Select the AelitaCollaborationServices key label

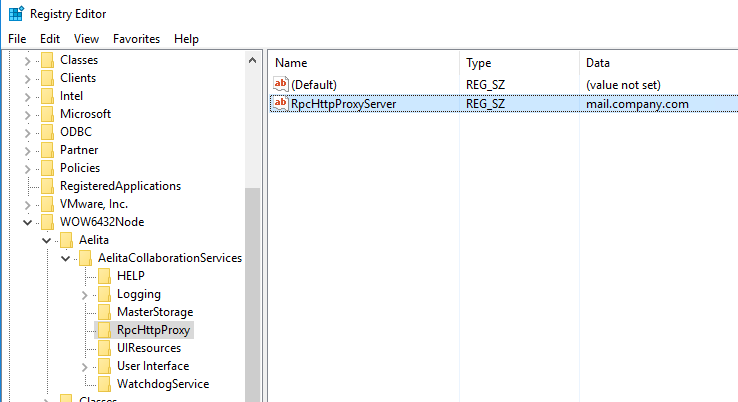[x=170, y=258]
